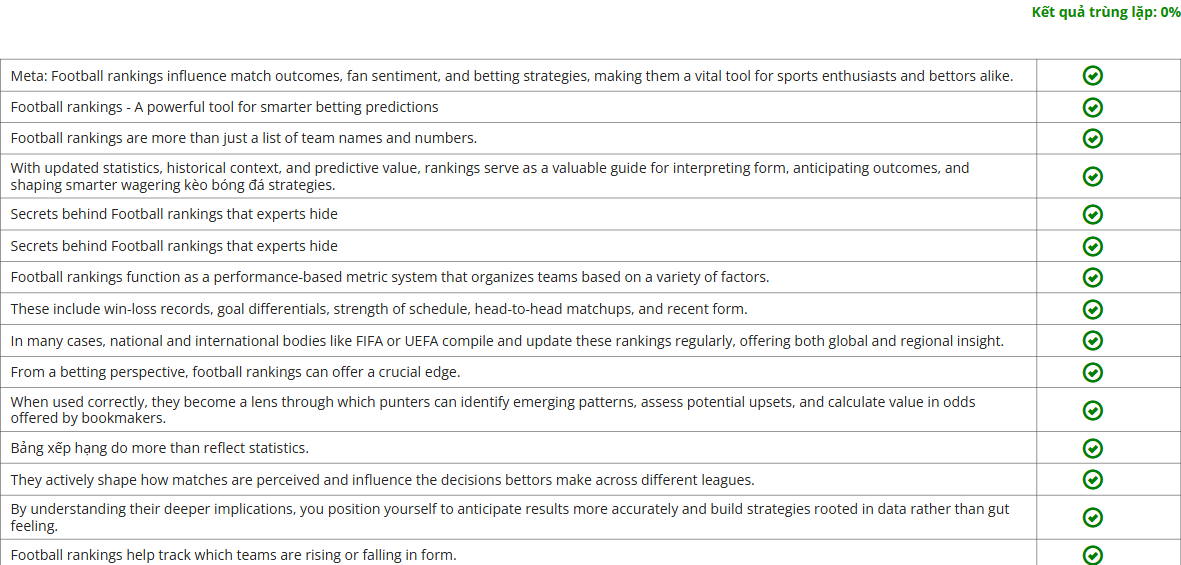Click check icon for 'They actively shape' row
1181x565 pixels.
tap(1093, 480)
